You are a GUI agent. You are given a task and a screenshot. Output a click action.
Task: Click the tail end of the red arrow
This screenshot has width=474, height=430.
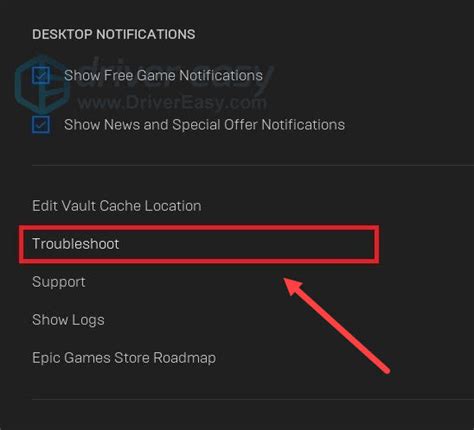(x=386, y=370)
